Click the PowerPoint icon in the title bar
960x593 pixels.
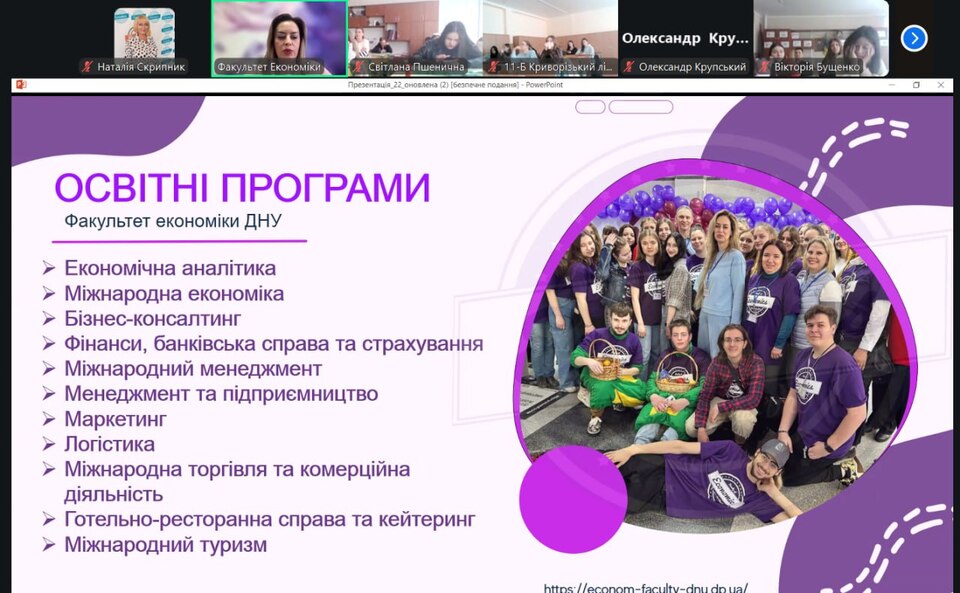click(x=21, y=85)
